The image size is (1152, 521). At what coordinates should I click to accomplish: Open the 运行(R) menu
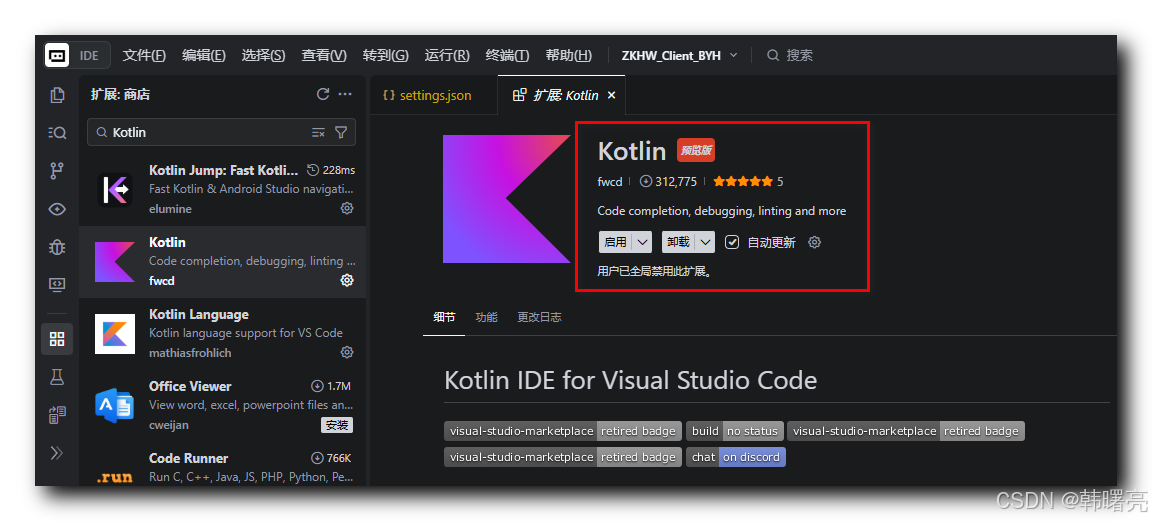click(447, 55)
